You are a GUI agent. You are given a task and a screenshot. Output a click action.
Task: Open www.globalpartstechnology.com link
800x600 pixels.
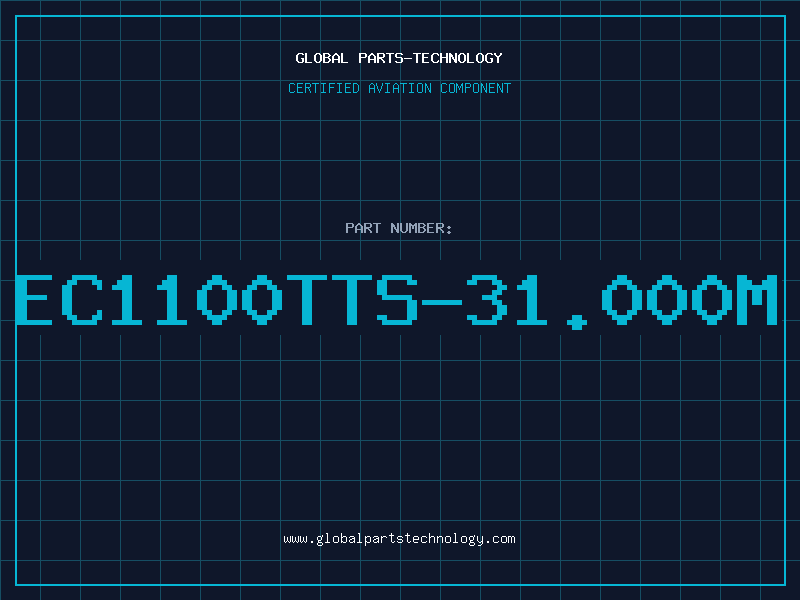[x=399, y=539]
